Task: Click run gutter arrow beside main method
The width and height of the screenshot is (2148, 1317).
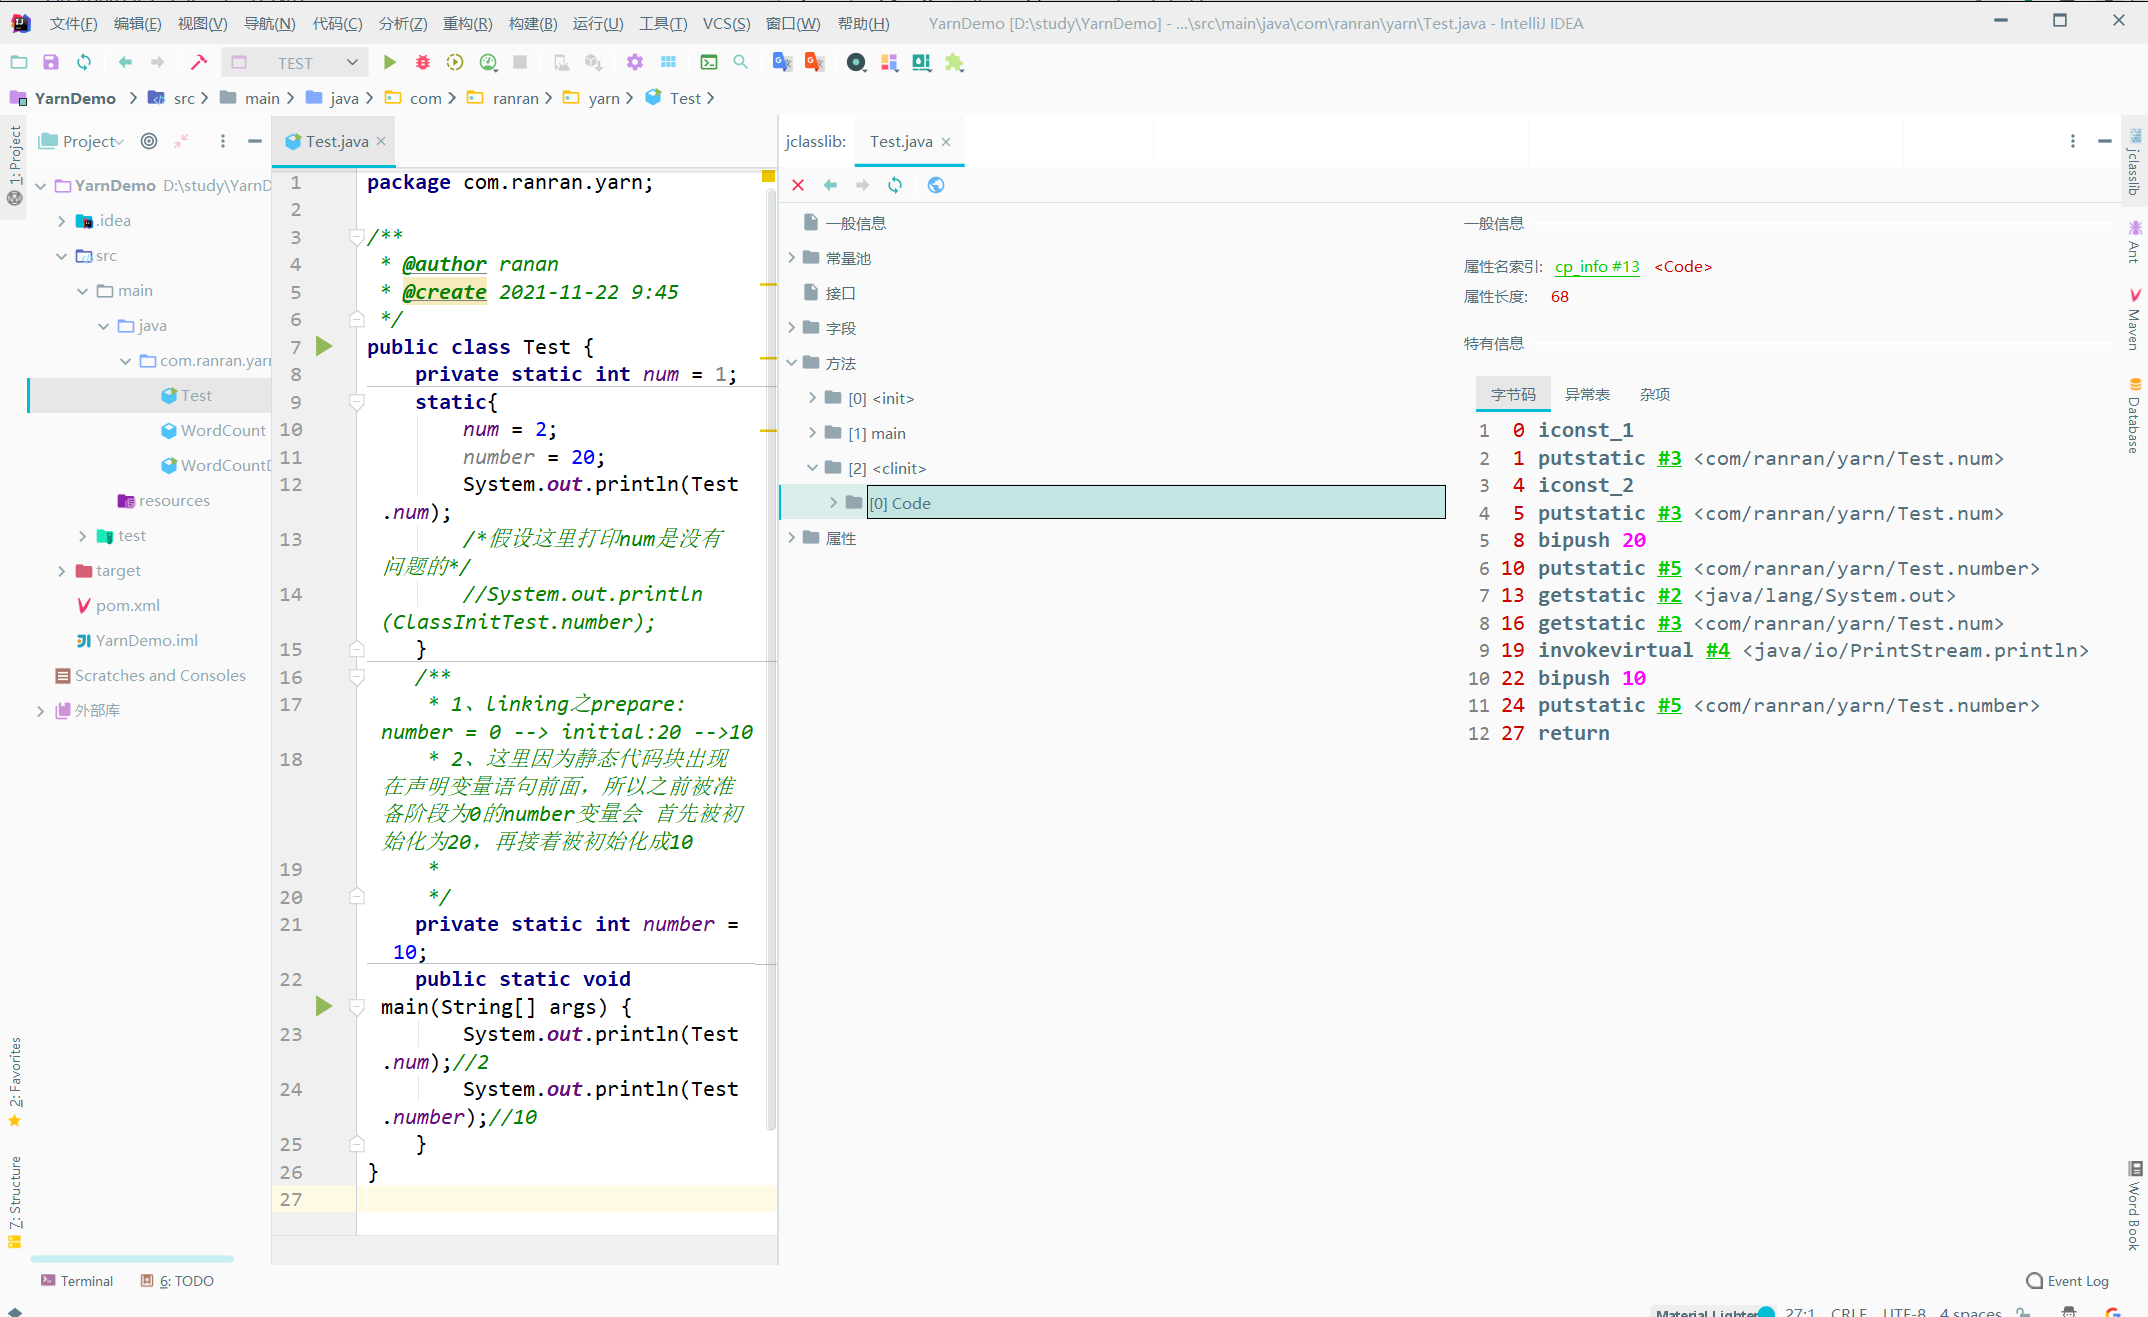Action: 324,1006
